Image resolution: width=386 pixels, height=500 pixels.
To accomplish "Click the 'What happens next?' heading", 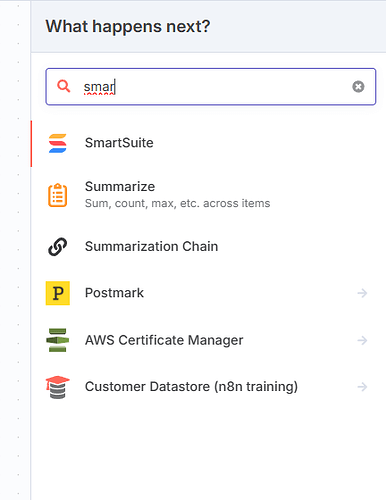I will [128, 26].
